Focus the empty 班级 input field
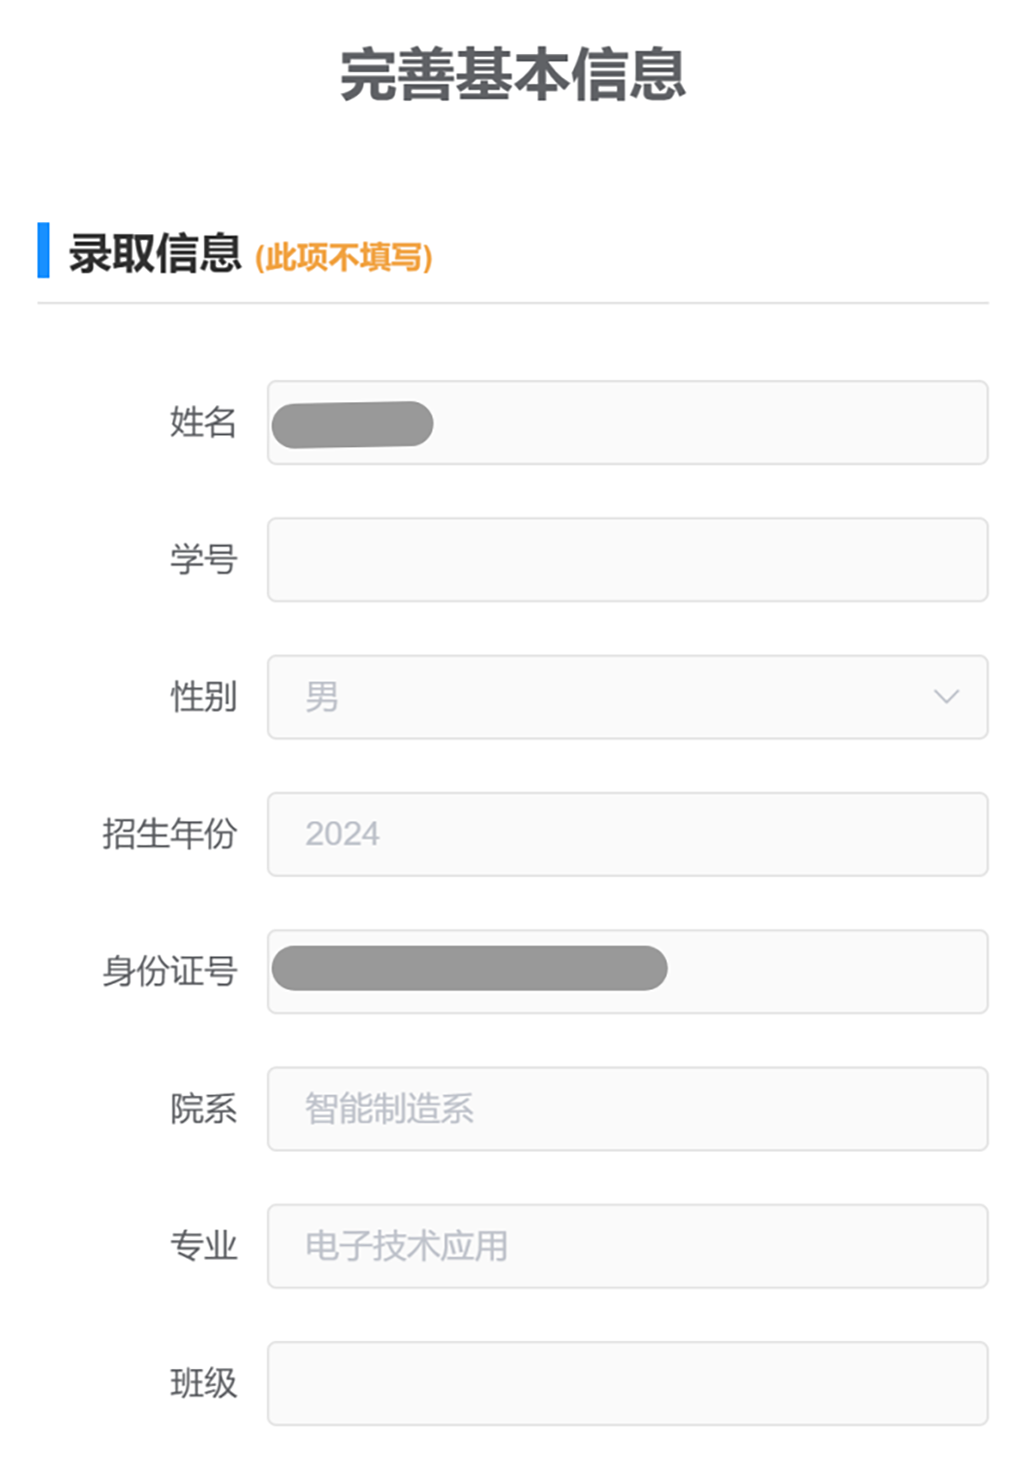 (627, 1383)
